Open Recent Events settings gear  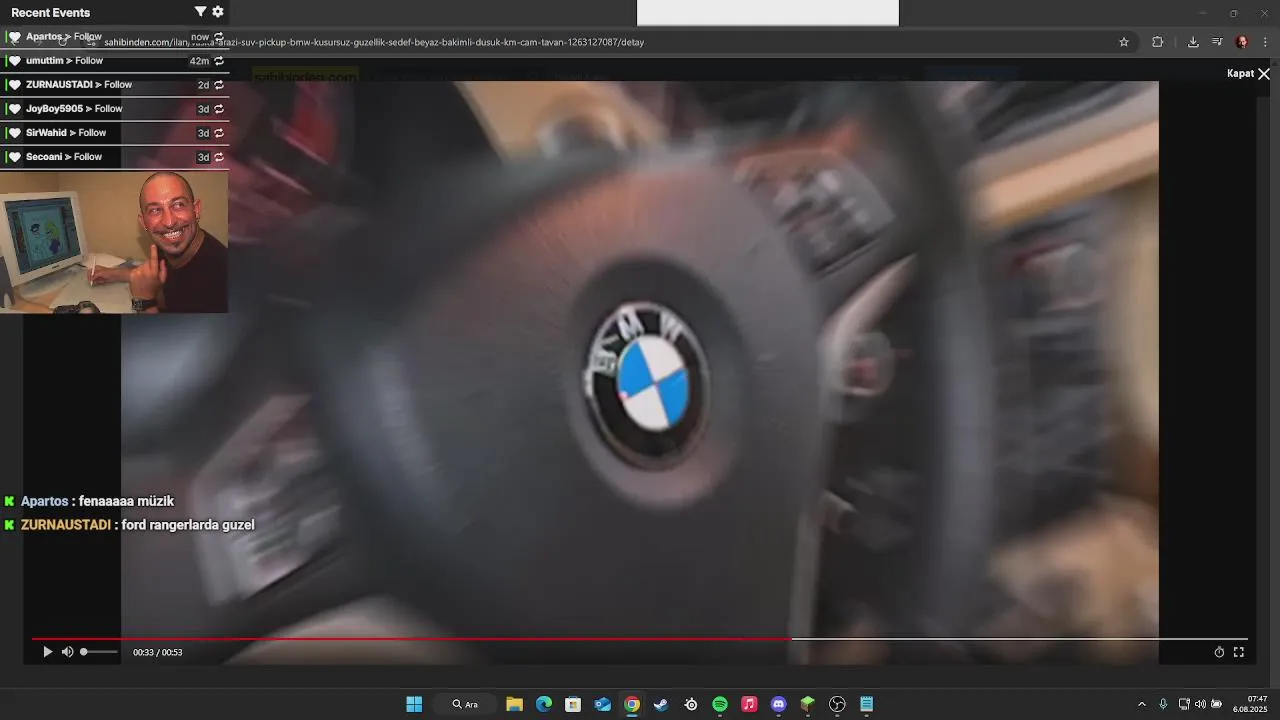coord(218,12)
